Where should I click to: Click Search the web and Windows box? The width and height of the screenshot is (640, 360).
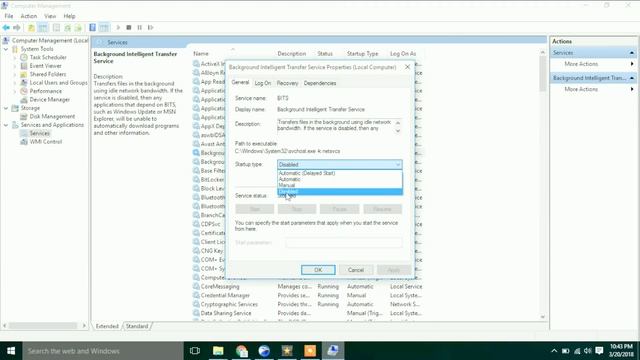pyautogui.click(x=103, y=351)
